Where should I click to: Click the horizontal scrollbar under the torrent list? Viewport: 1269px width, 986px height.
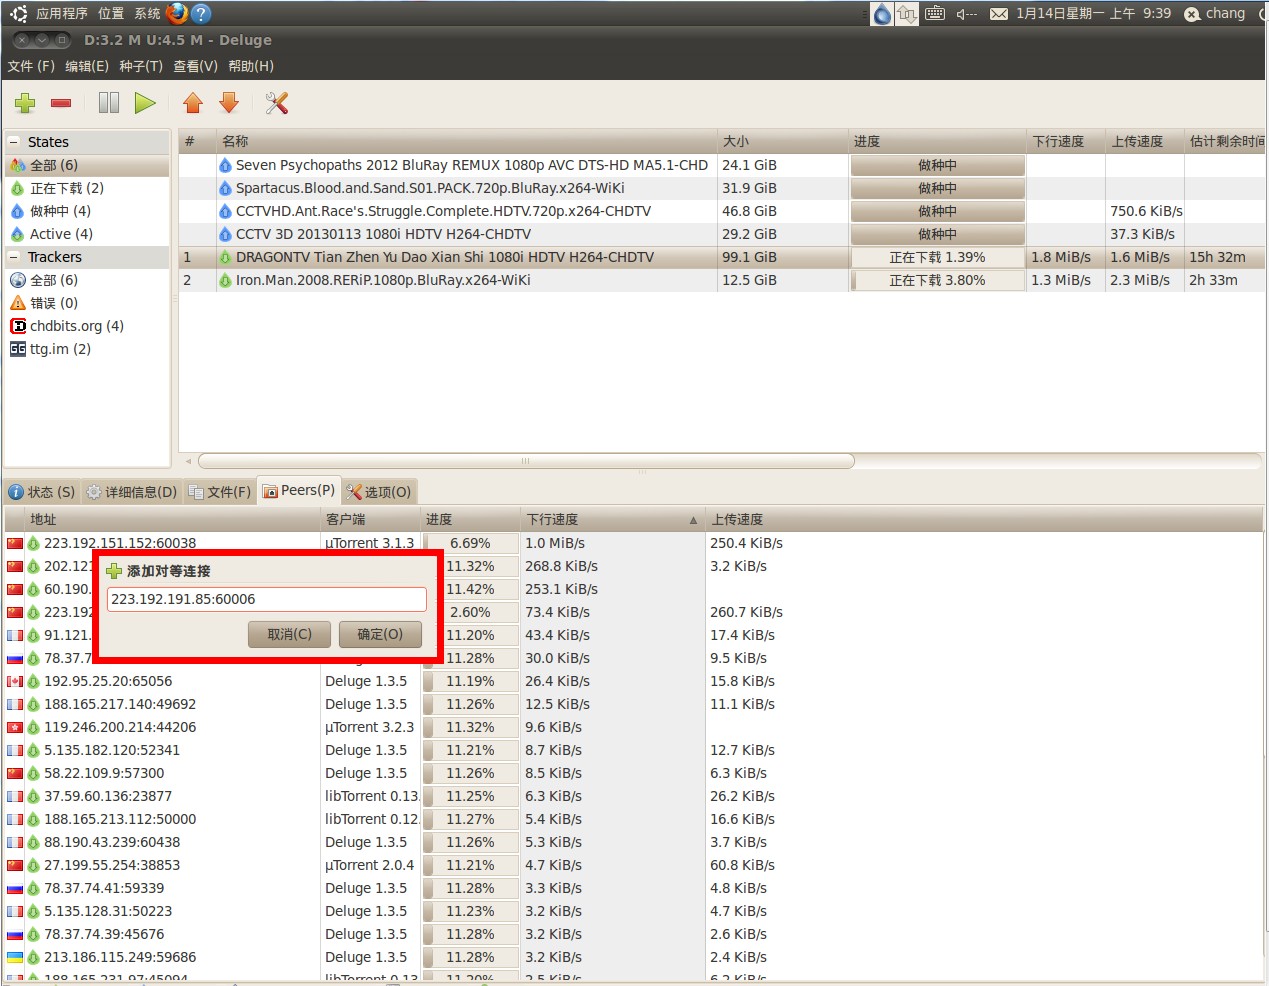pos(526,461)
